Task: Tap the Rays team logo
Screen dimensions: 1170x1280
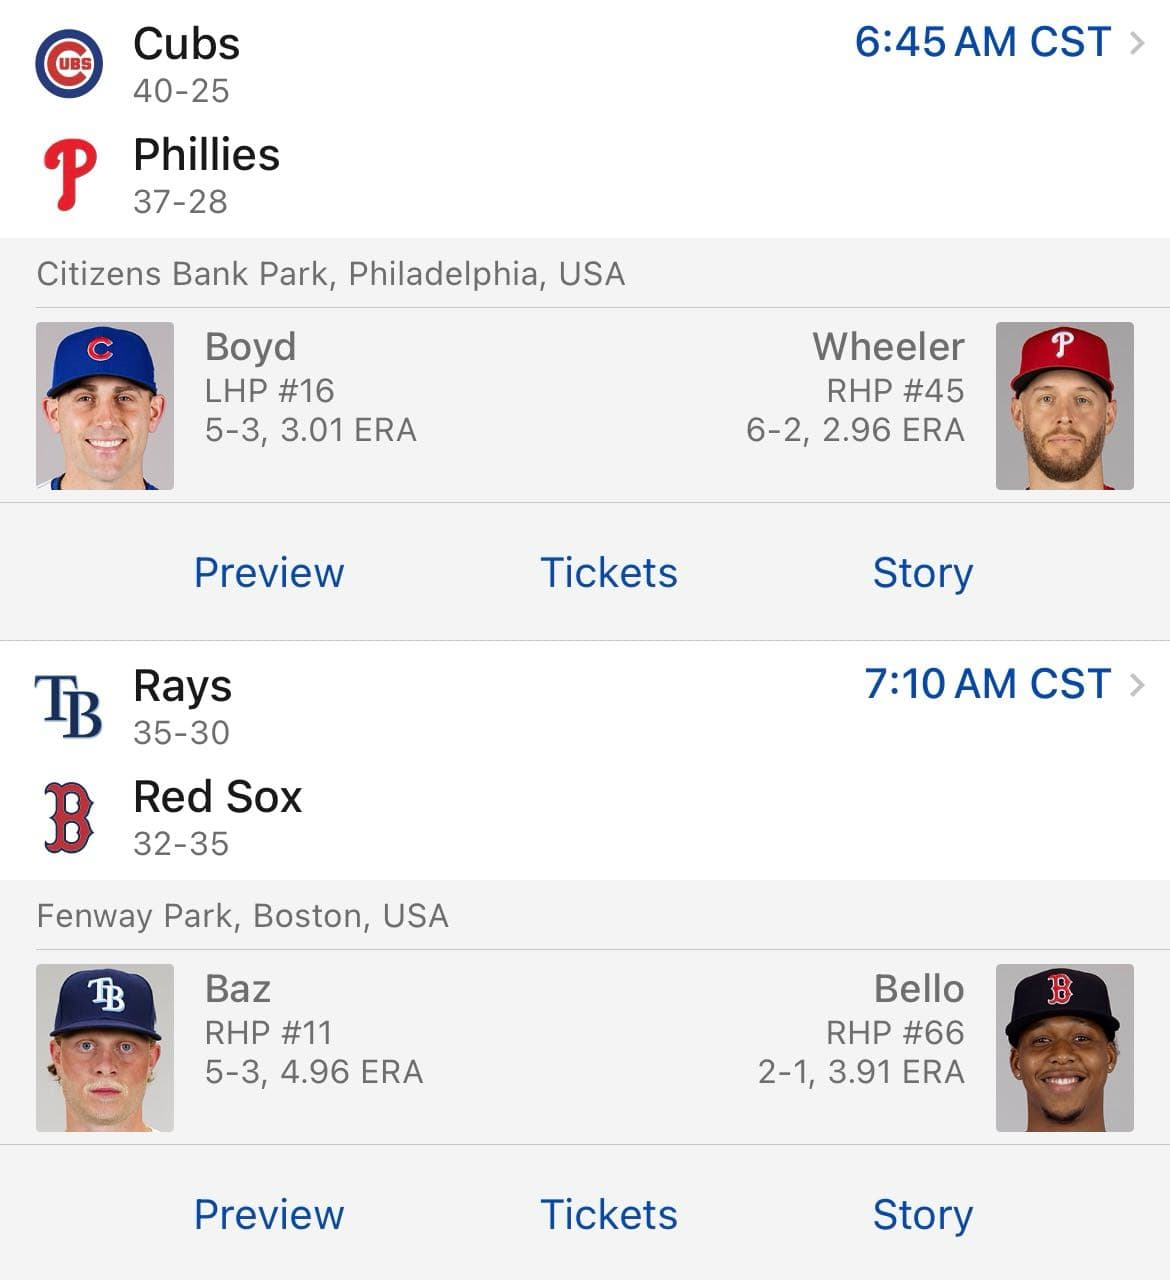Action: tap(69, 706)
